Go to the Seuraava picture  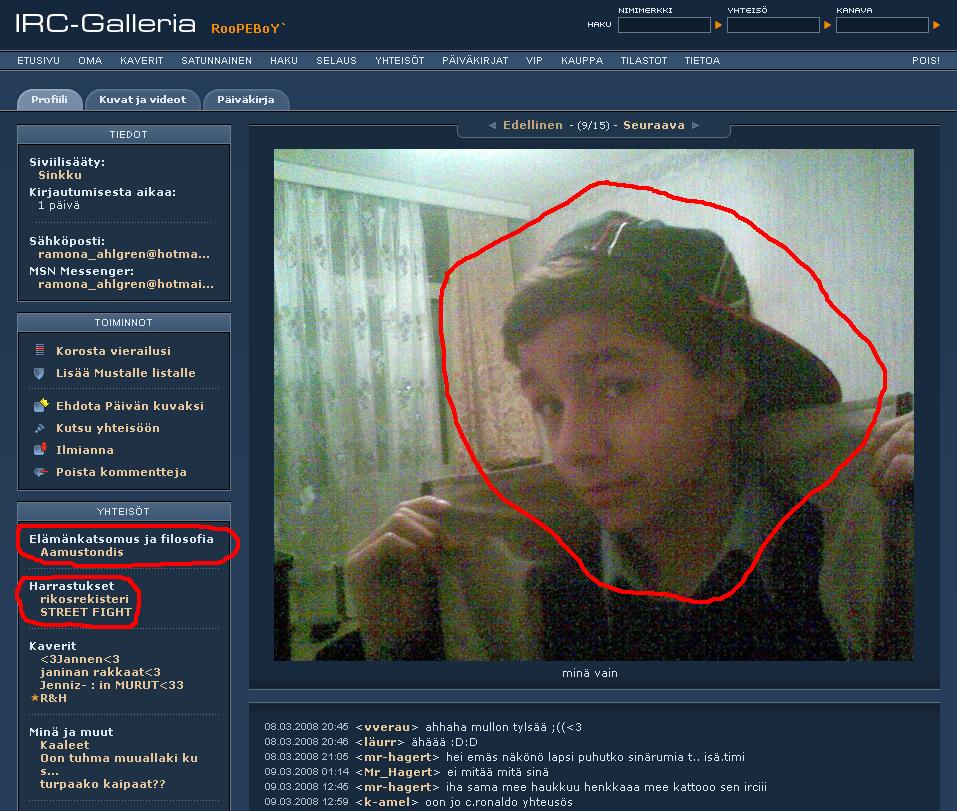[654, 125]
